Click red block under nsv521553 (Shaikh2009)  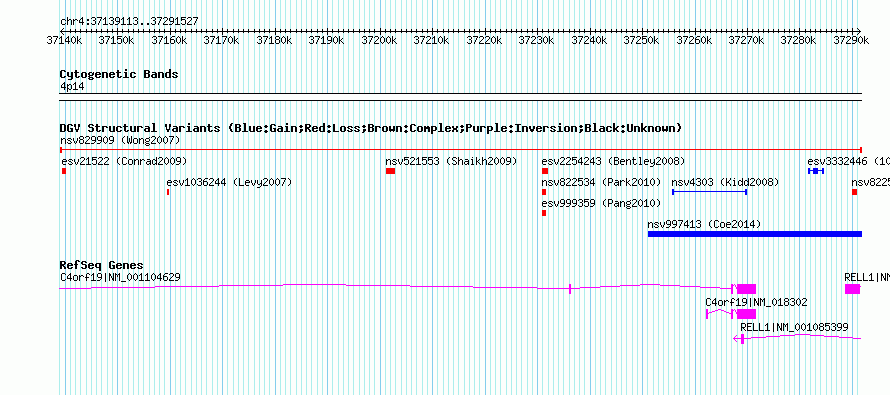point(391,171)
